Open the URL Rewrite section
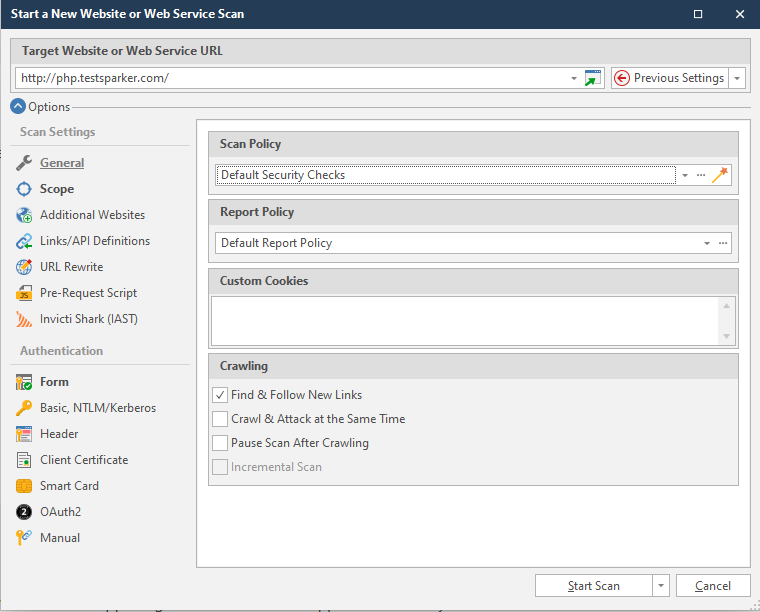This screenshot has width=760, height=612. coord(71,267)
